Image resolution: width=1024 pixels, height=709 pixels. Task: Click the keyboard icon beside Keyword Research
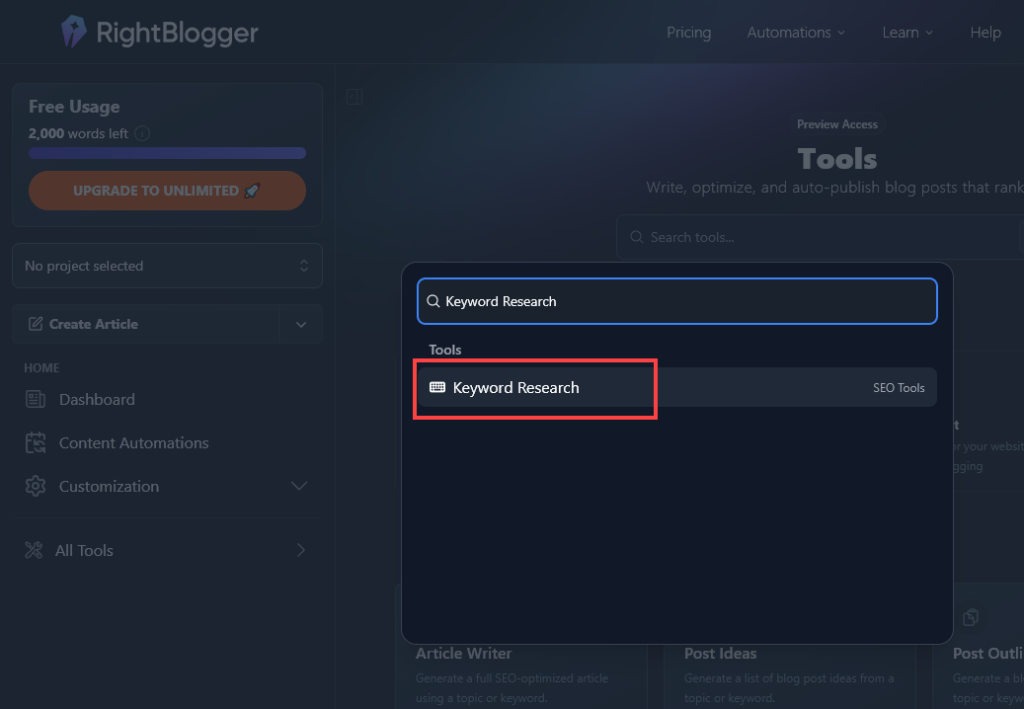coord(435,387)
